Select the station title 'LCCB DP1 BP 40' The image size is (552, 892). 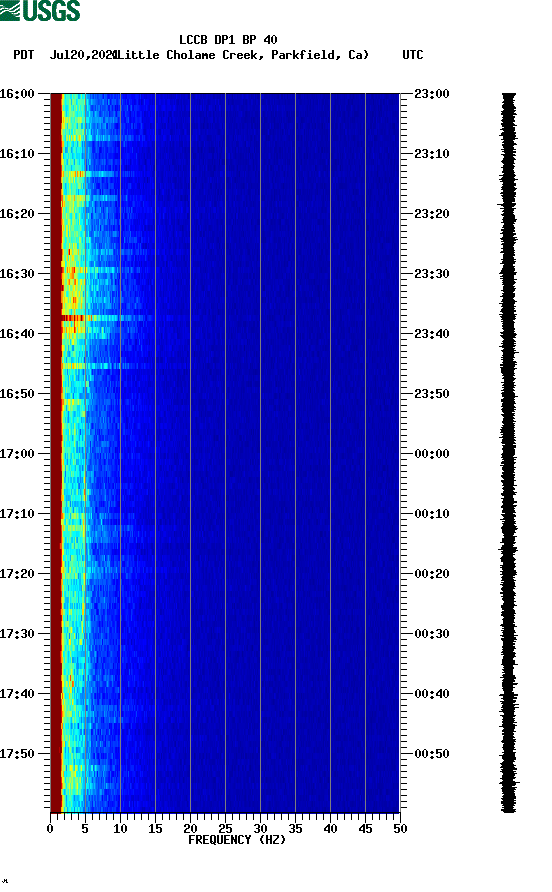pyautogui.click(x=228, y=40)
